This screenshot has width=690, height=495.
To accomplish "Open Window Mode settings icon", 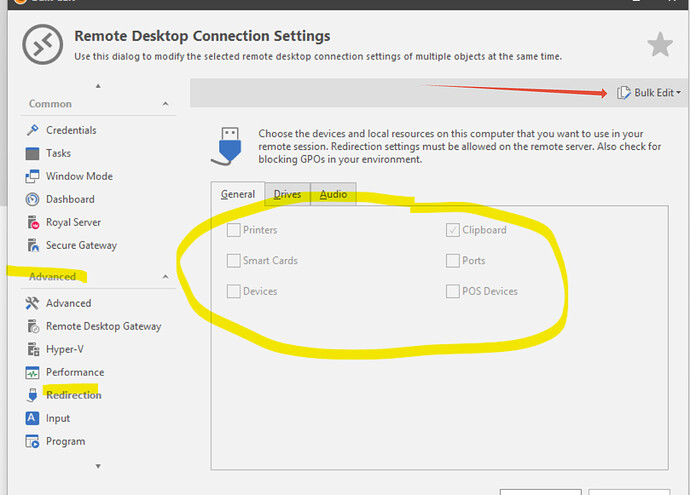I will click(x=32, y=176).
